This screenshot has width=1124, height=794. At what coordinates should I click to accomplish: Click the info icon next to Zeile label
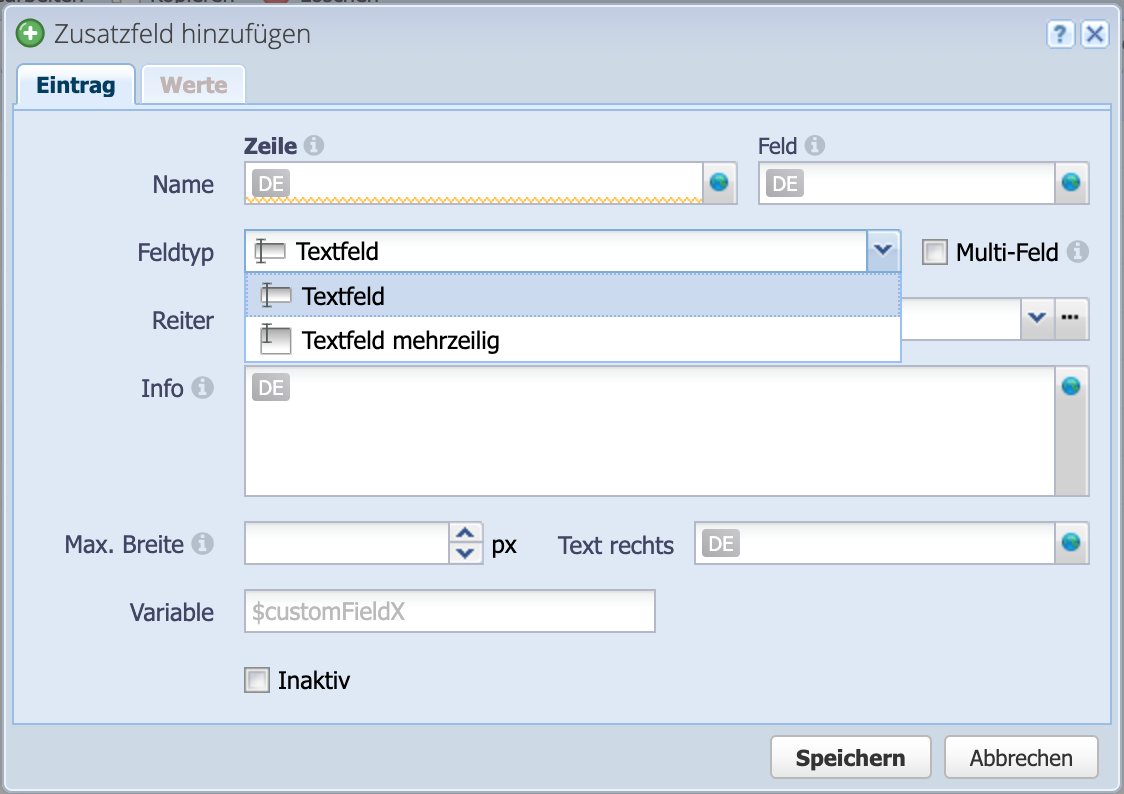tap(311, 145)
